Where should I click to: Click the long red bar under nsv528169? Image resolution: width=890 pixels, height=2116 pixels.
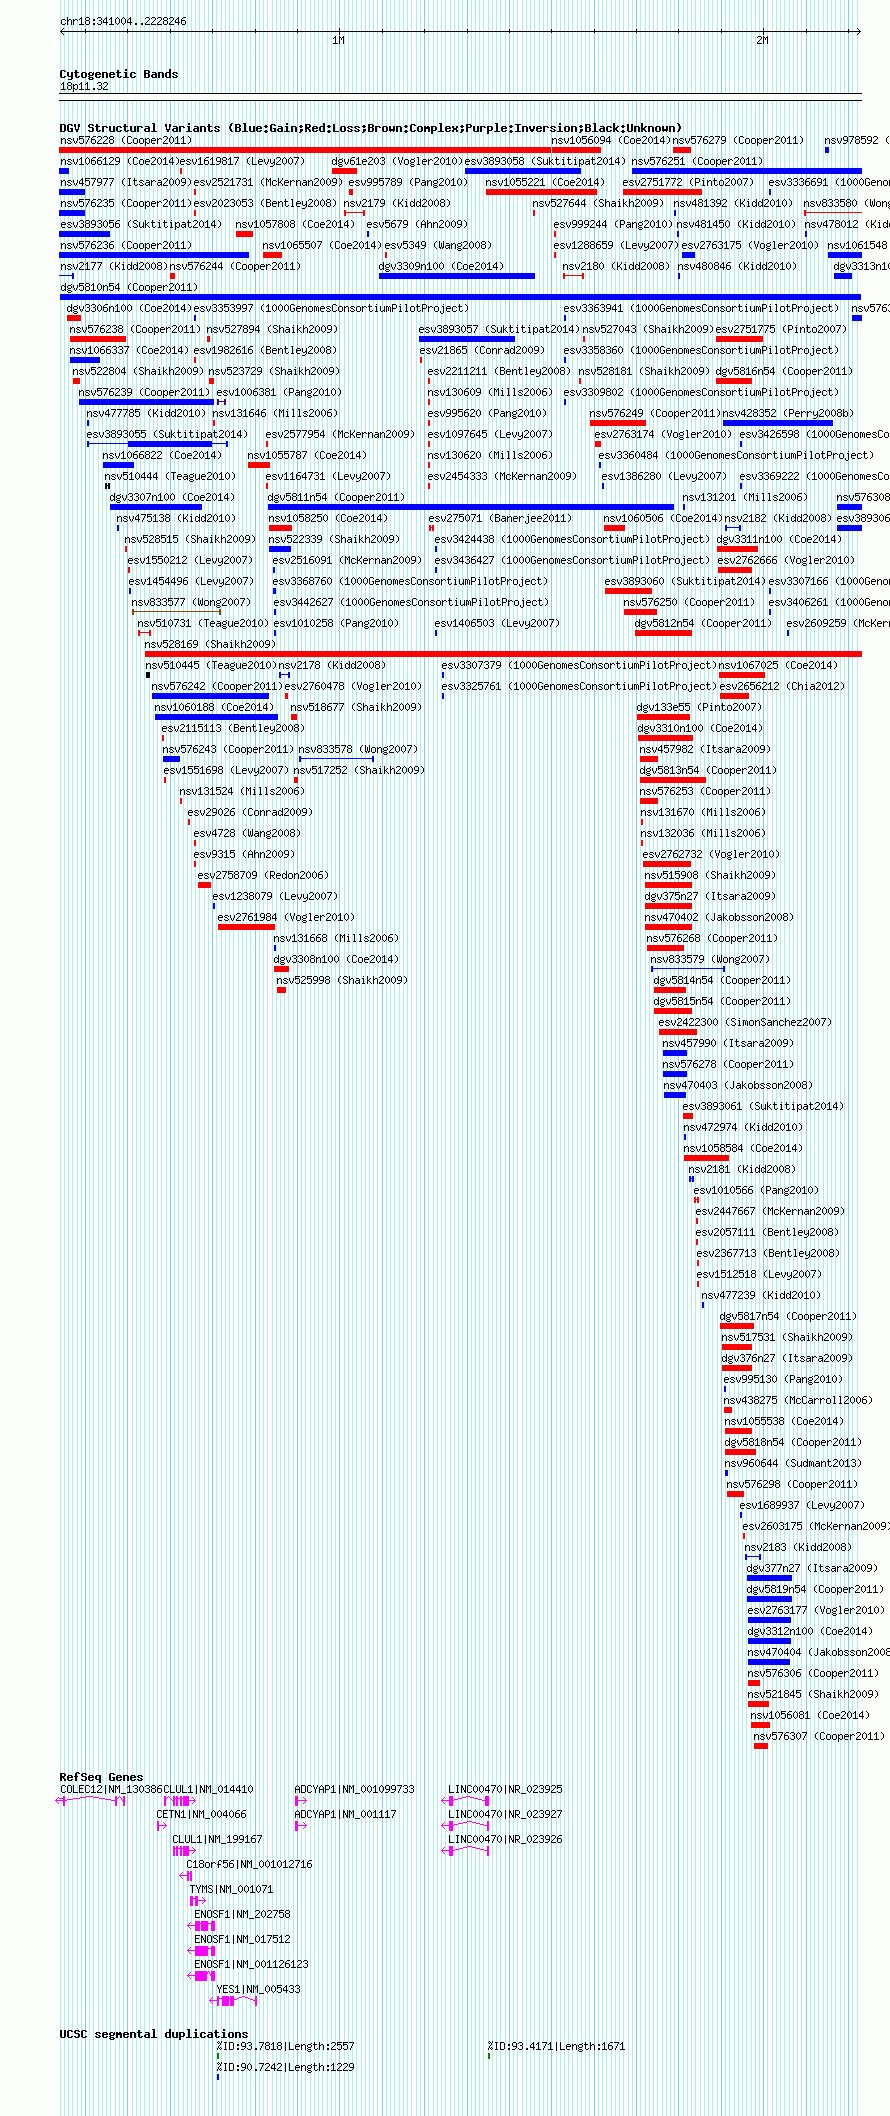(503, 654)
